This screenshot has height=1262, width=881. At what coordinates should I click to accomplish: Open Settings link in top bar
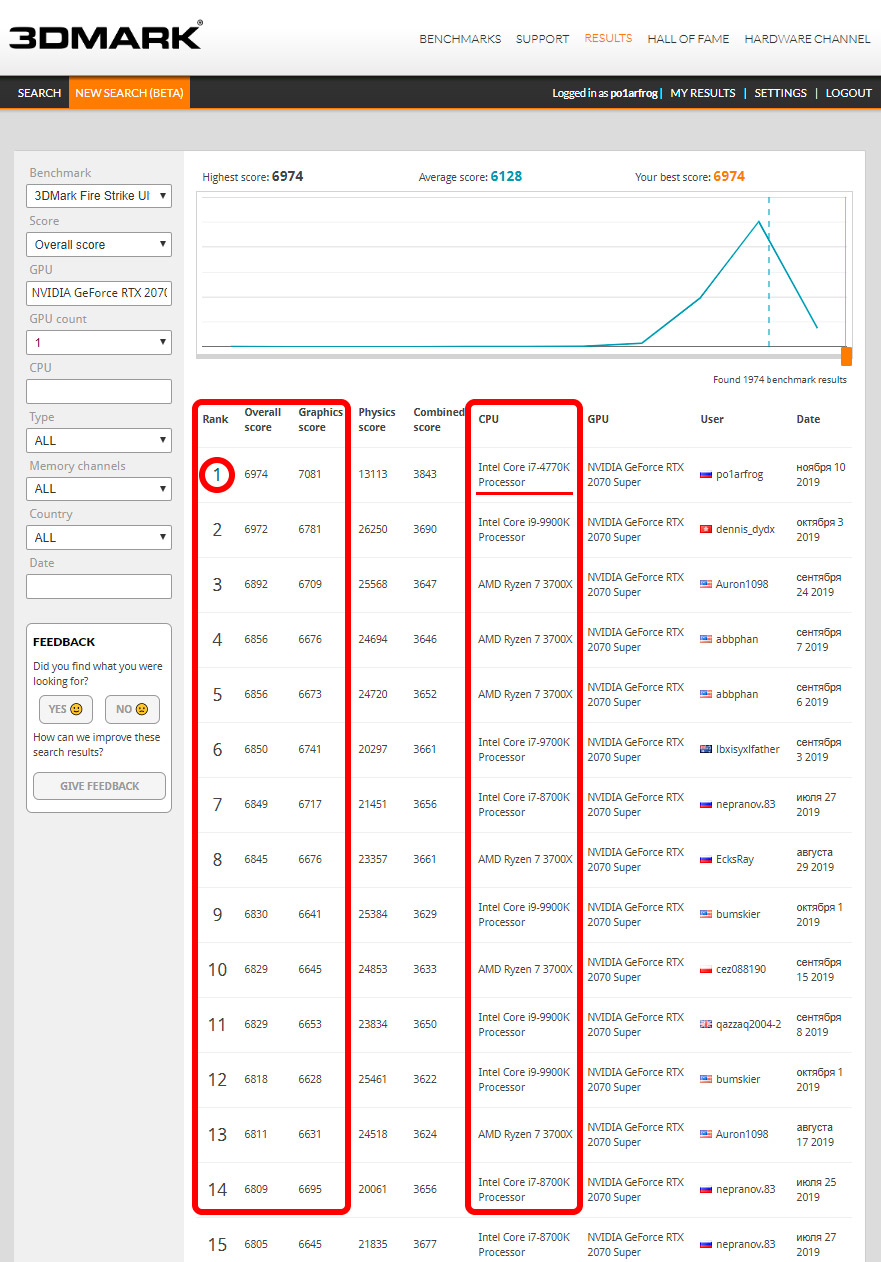click(780, 93)
